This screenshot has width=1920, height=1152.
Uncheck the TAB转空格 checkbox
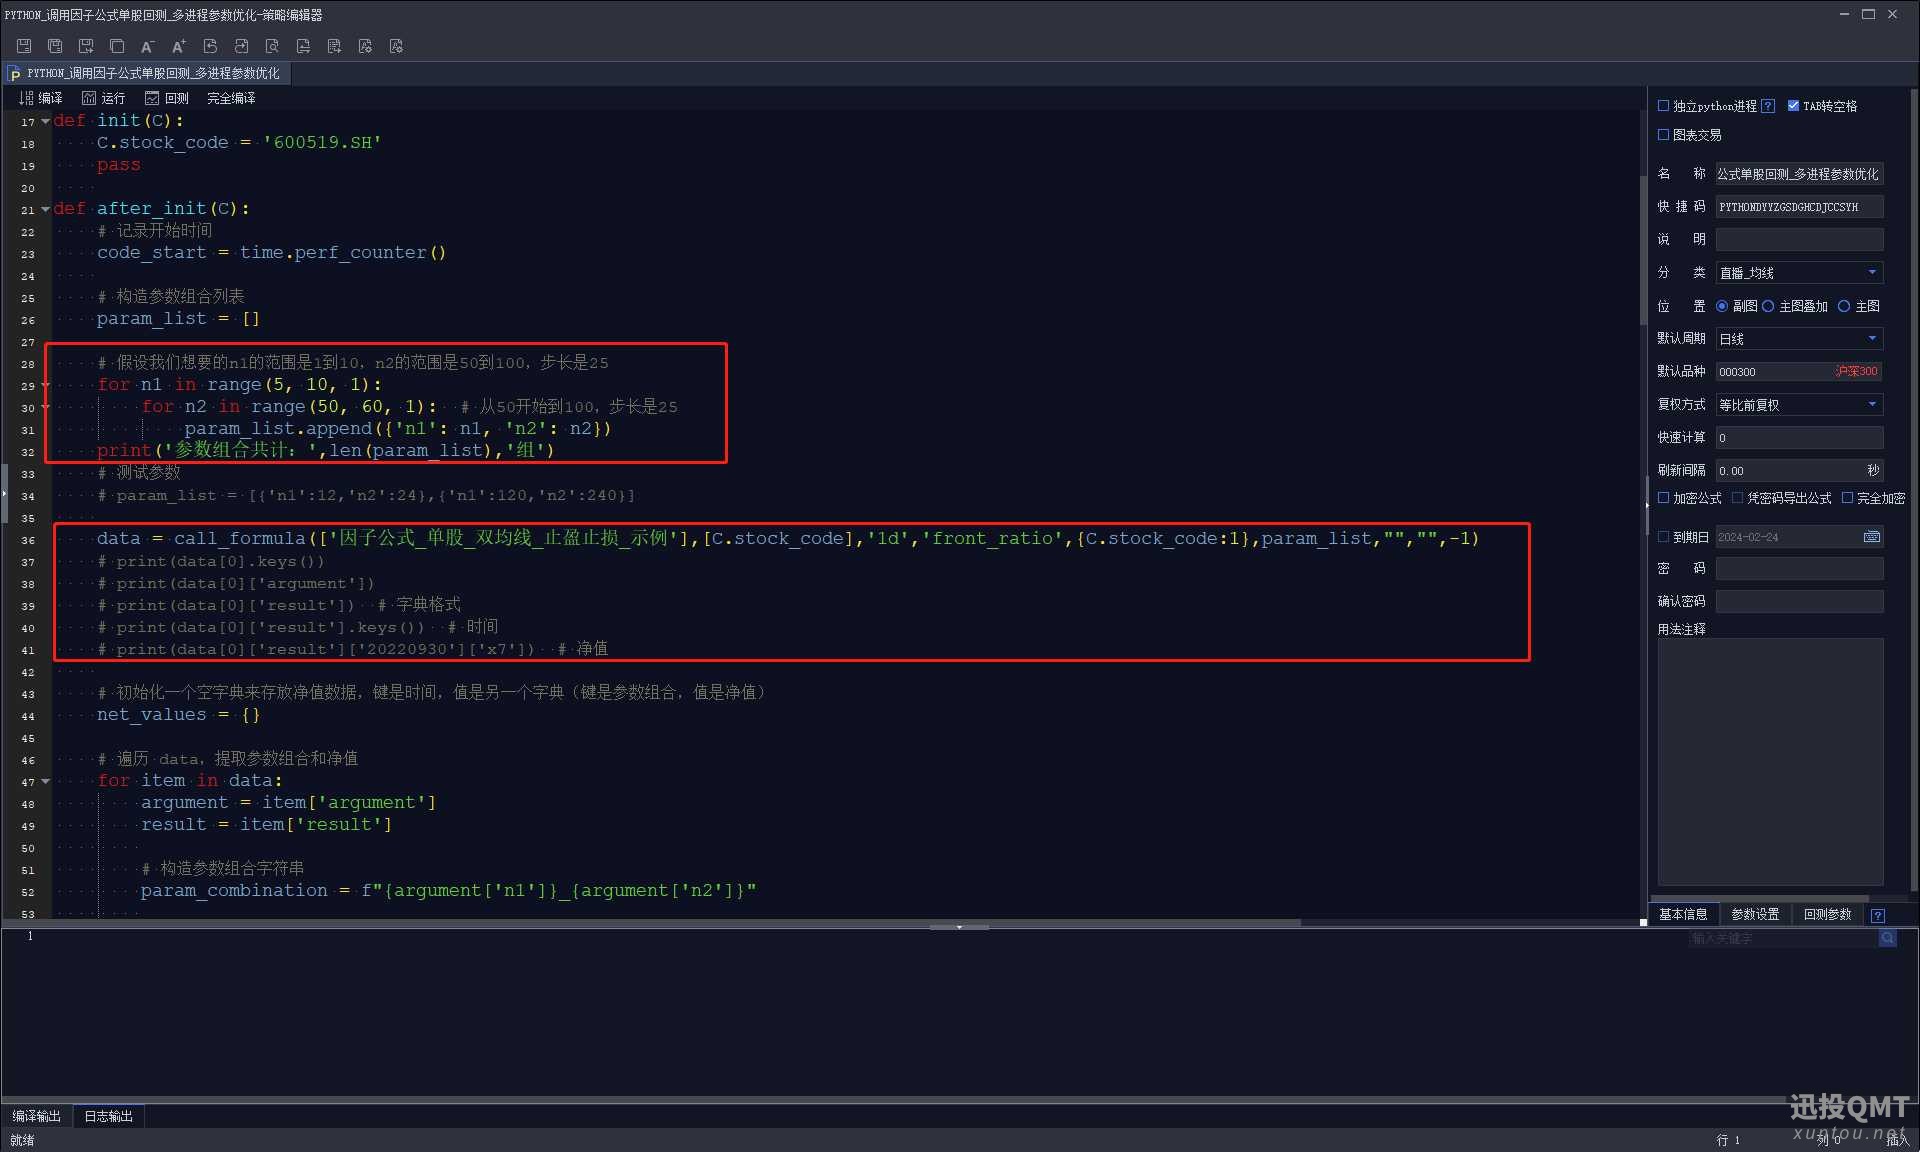[1793, 105]
